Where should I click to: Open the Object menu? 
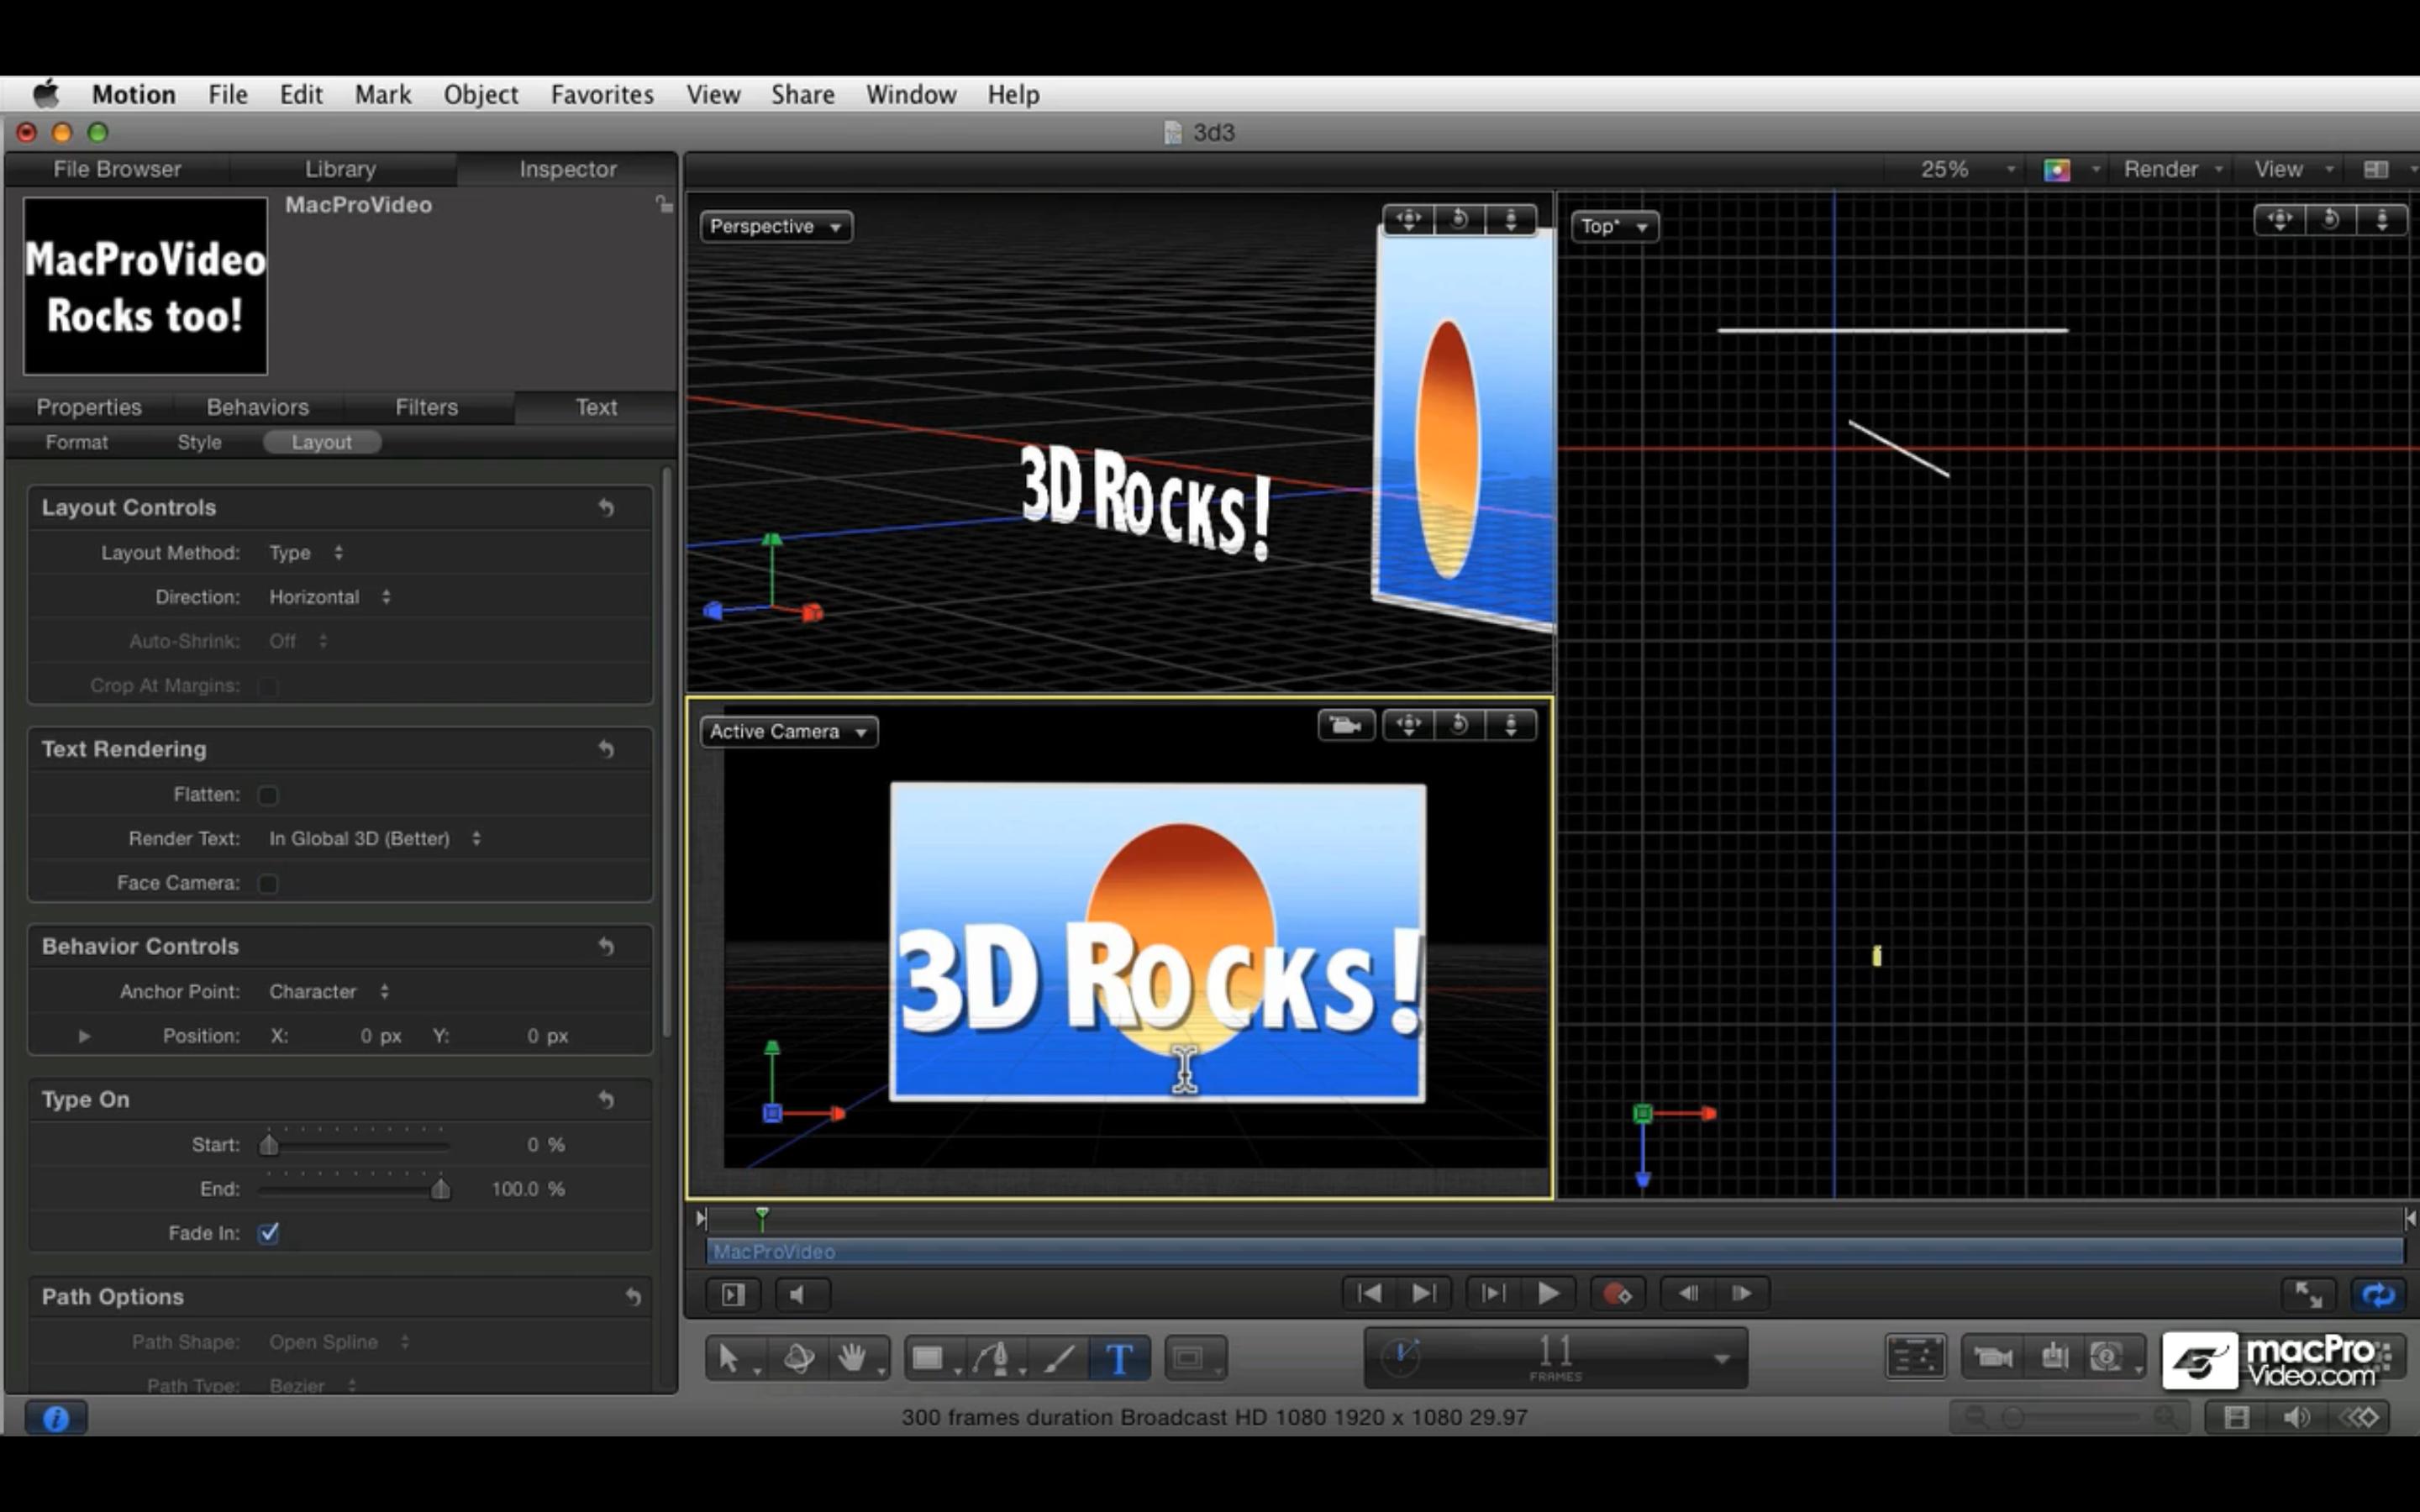[481, 94]
